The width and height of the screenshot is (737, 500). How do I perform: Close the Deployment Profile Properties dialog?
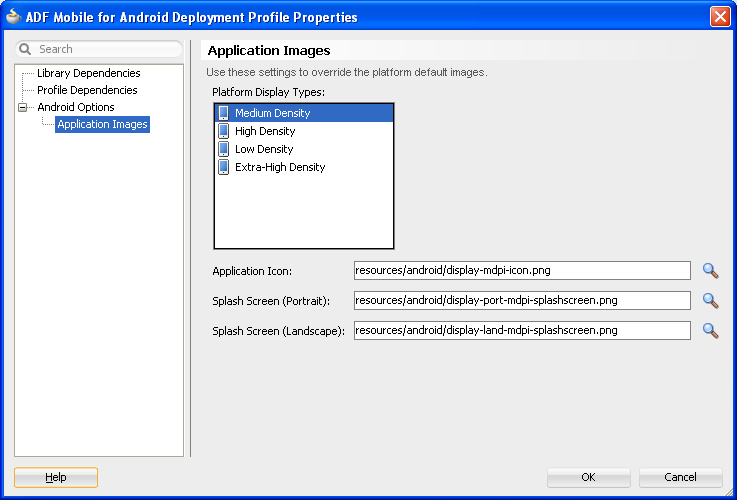pyautogui.click(x=720, y=17)
